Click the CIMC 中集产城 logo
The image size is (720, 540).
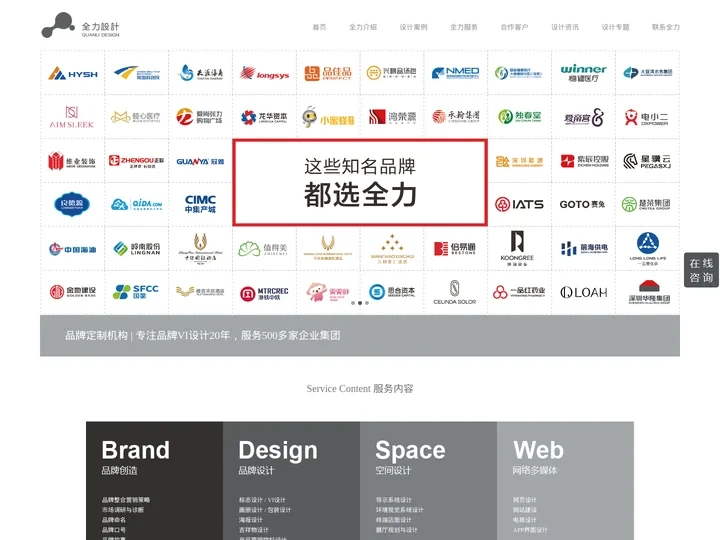[x=200, y=204]
